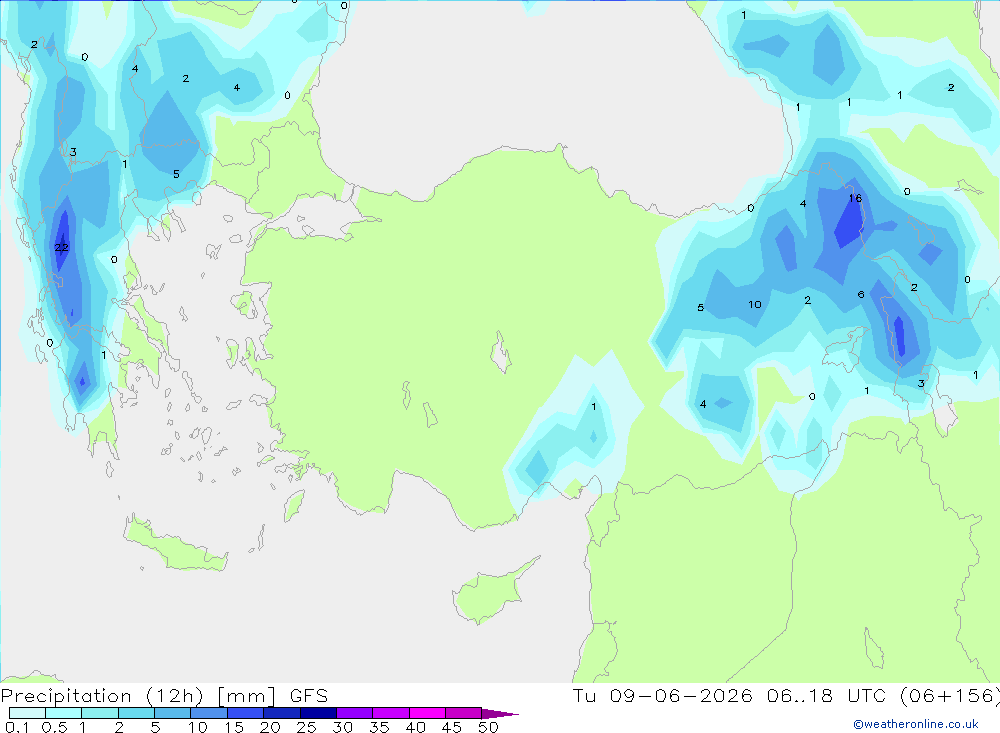Open the weatheronline.co.uk copyright link
This screenshot has width=1000, height=733.
[x=916, y=724]
